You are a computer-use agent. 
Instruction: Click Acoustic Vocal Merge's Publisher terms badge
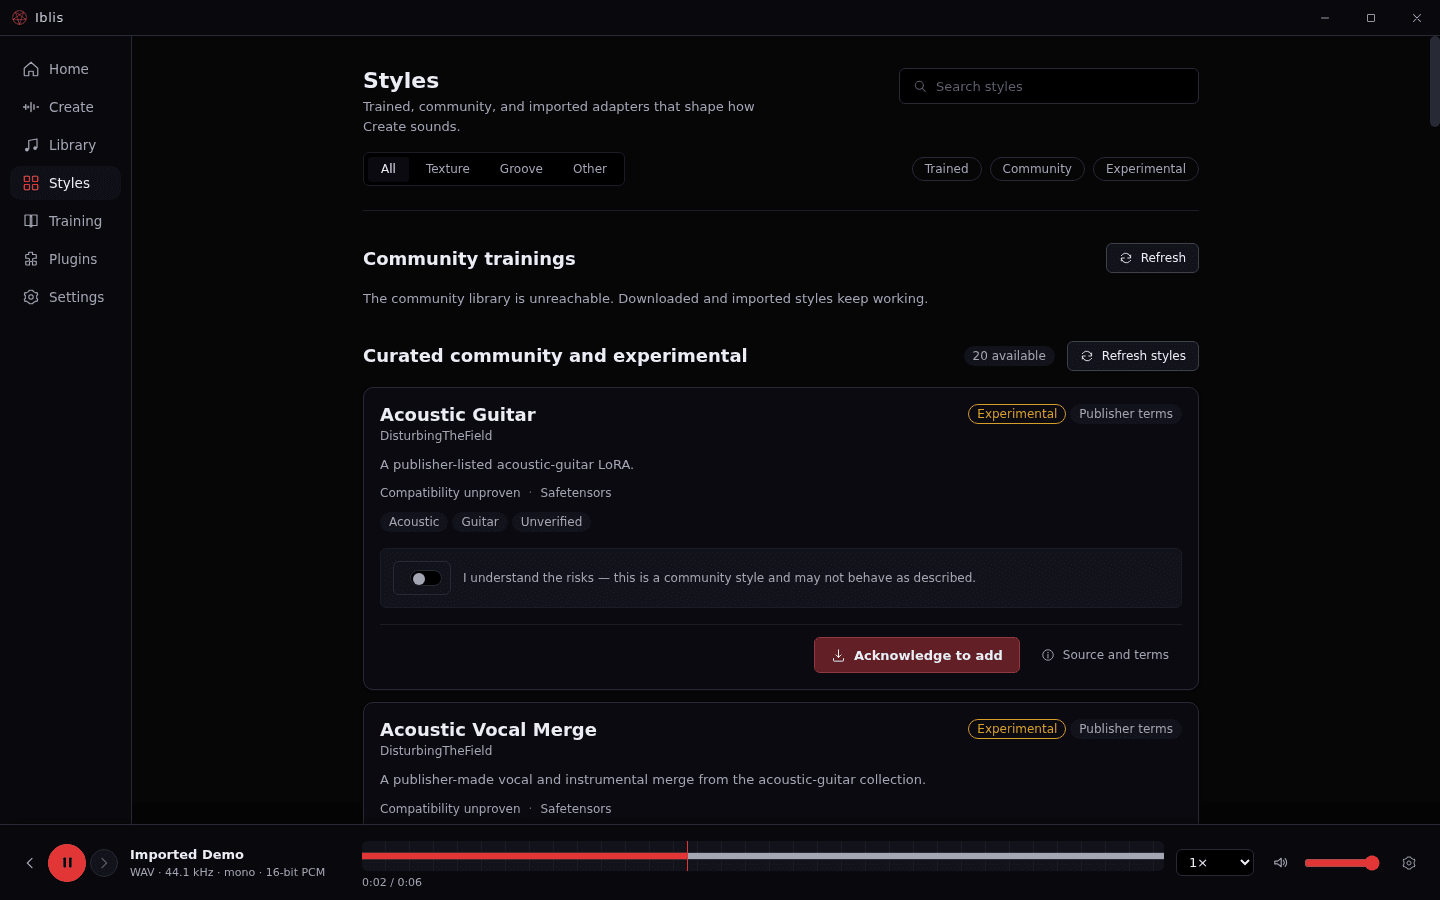1125,729
